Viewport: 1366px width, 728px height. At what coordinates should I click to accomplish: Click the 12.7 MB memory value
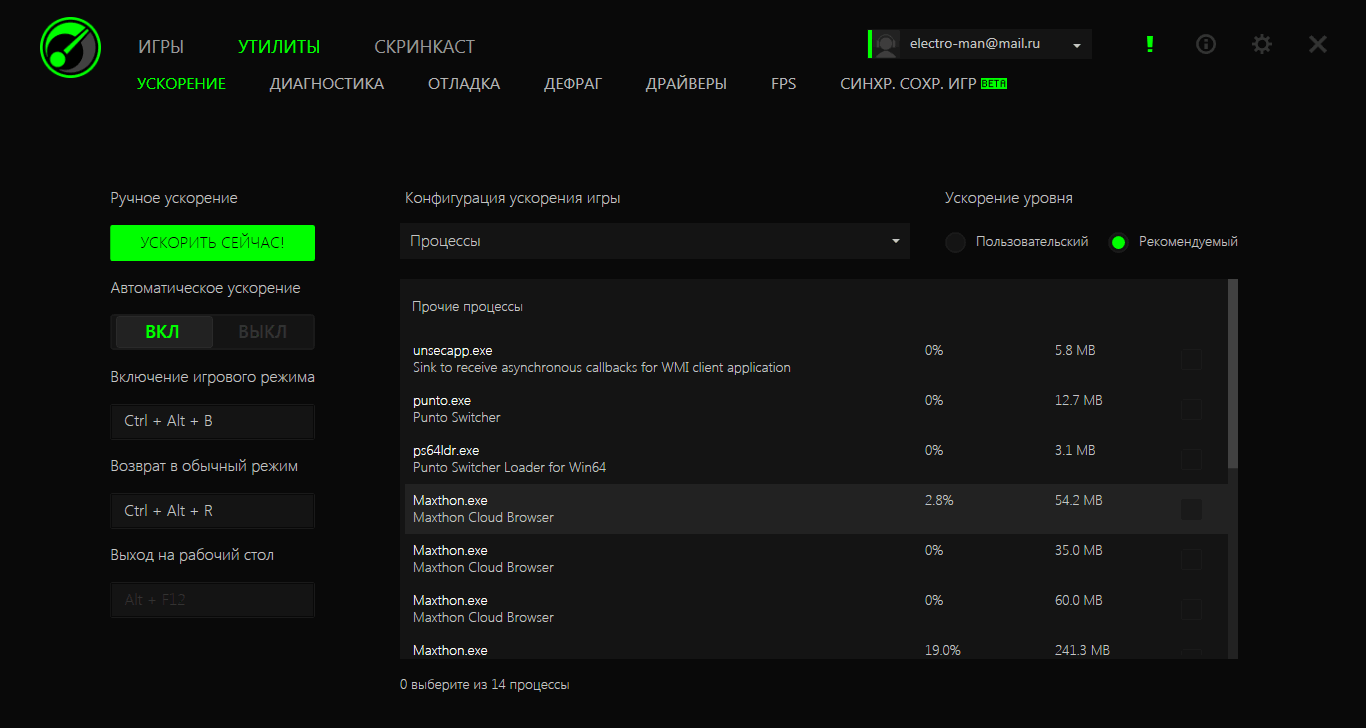coord(1079,401)
